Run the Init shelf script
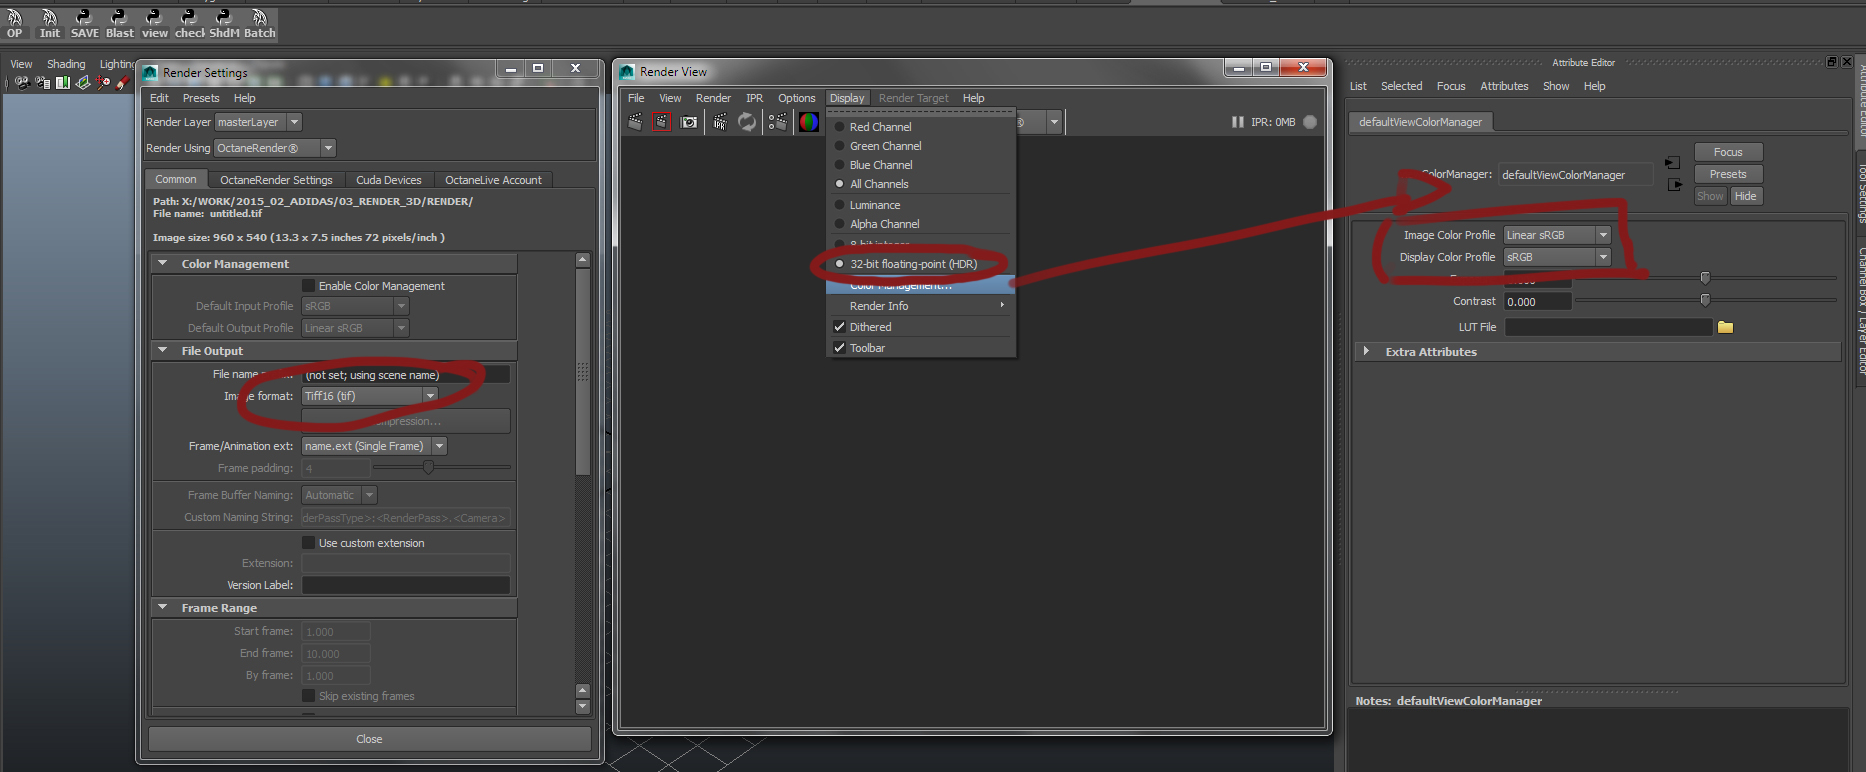The image size is (1866, 772). (x=49, y=24)
